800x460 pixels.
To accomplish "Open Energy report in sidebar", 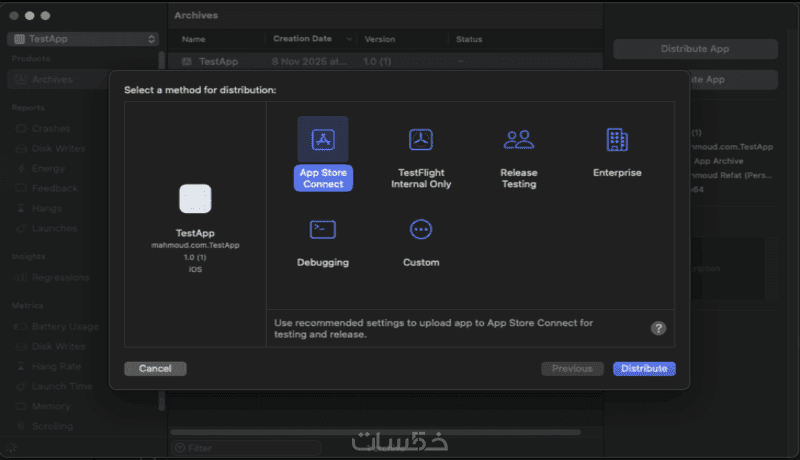I will 48,168.
